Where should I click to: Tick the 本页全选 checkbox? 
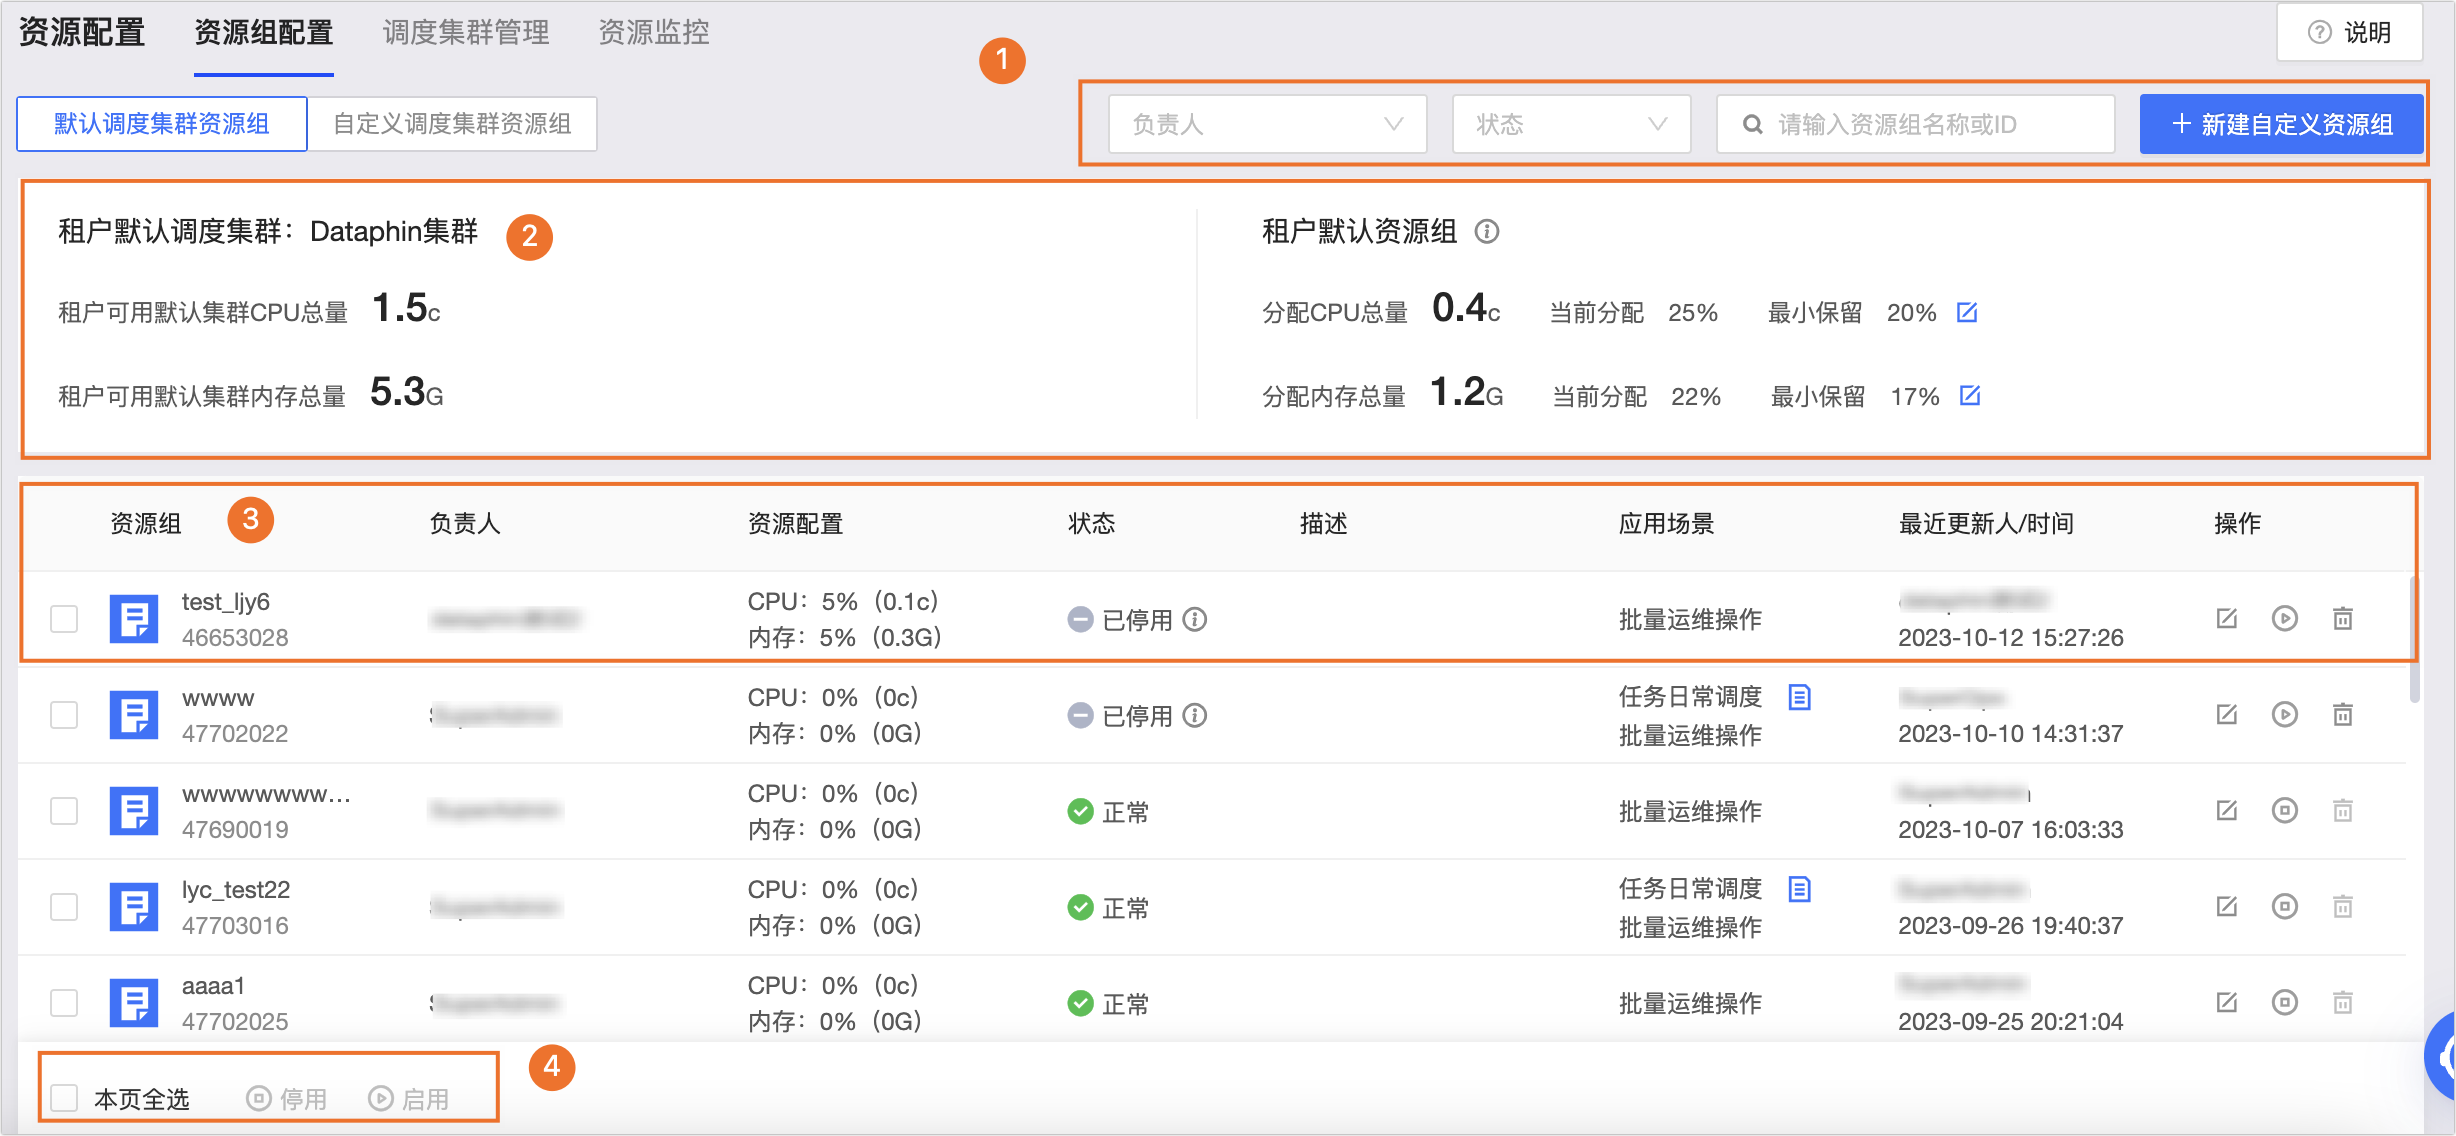click(x=64, y=1098)
